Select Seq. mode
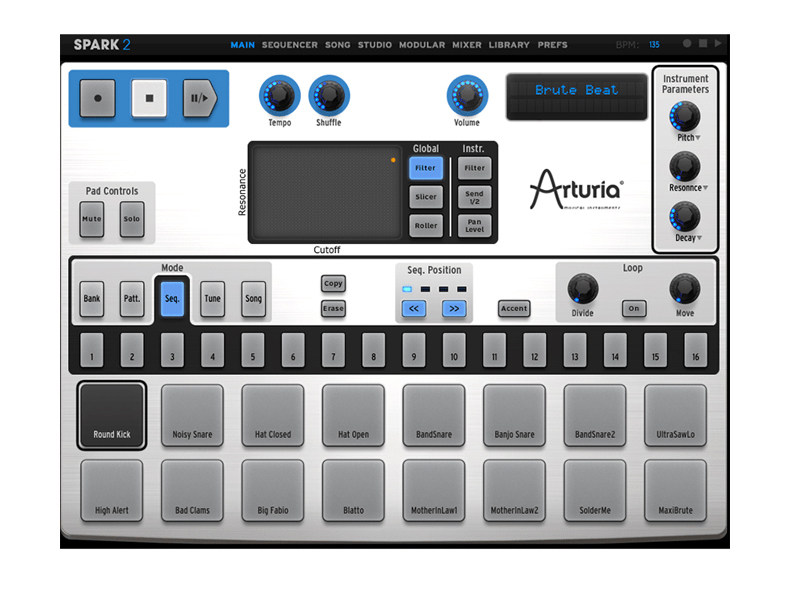The height and width of the screenshot is (603, 790). click(x=172, y=299)
